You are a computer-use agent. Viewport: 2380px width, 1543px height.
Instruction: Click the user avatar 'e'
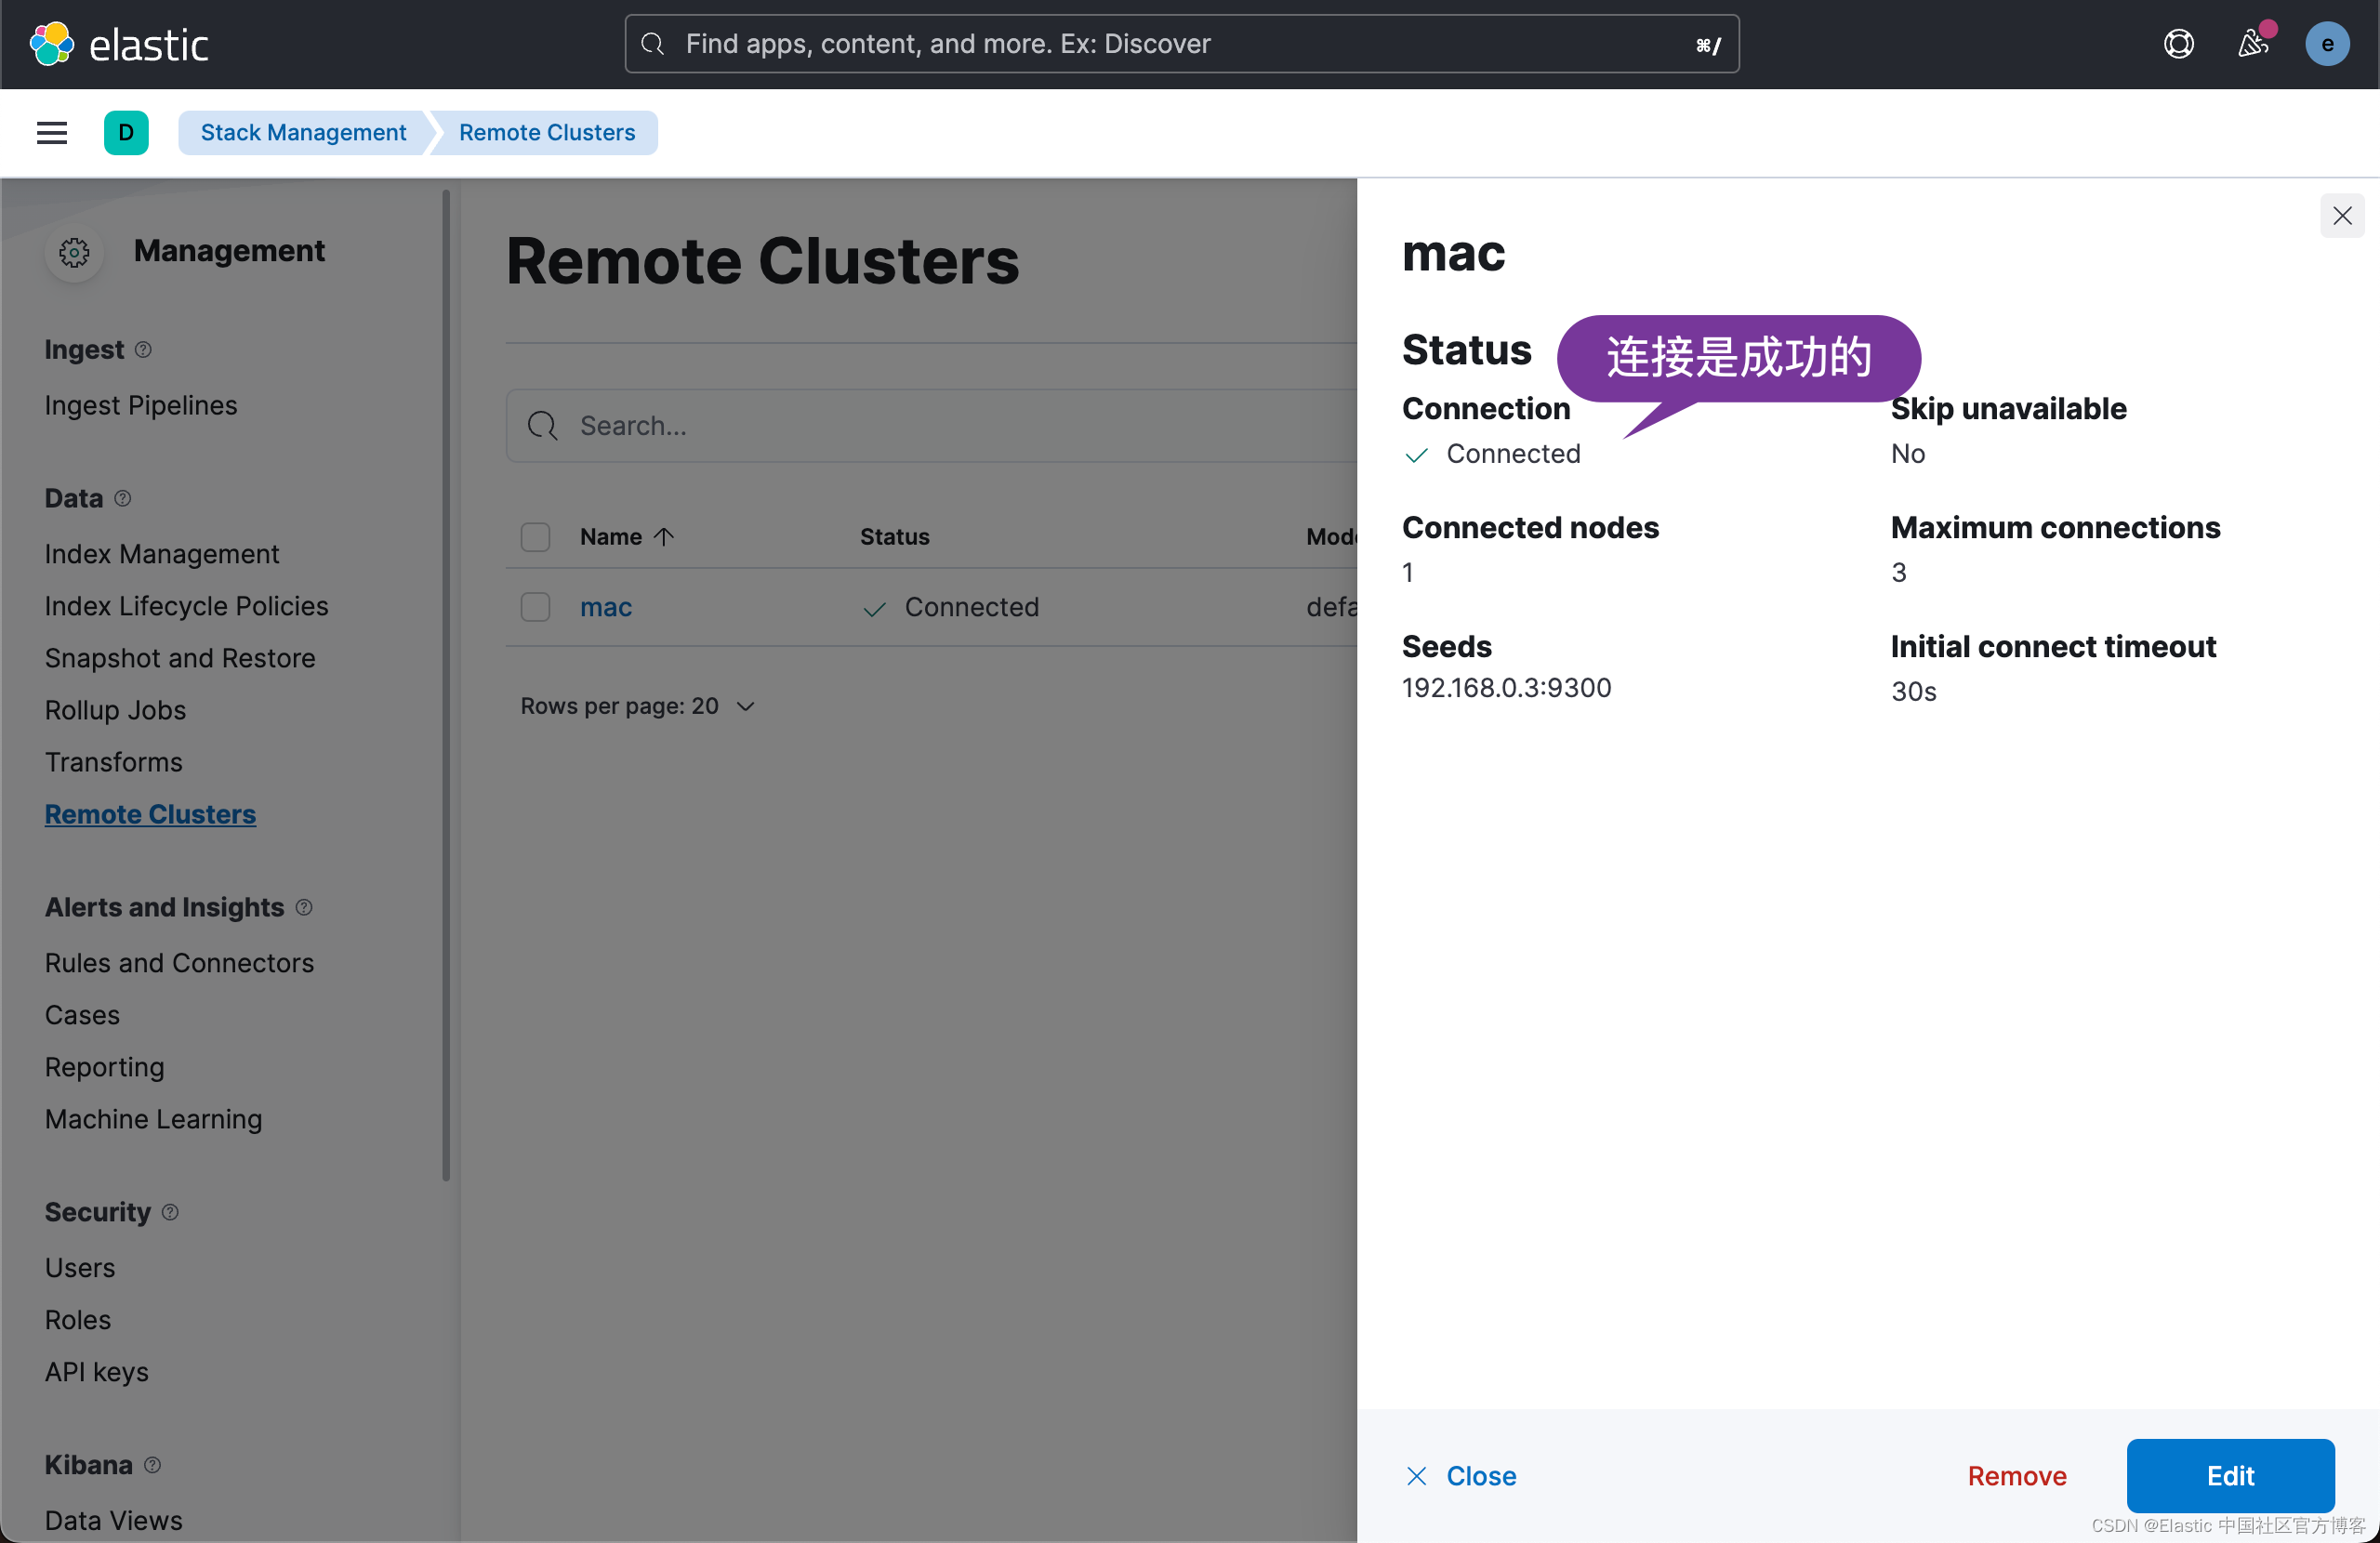point(2326,44)
